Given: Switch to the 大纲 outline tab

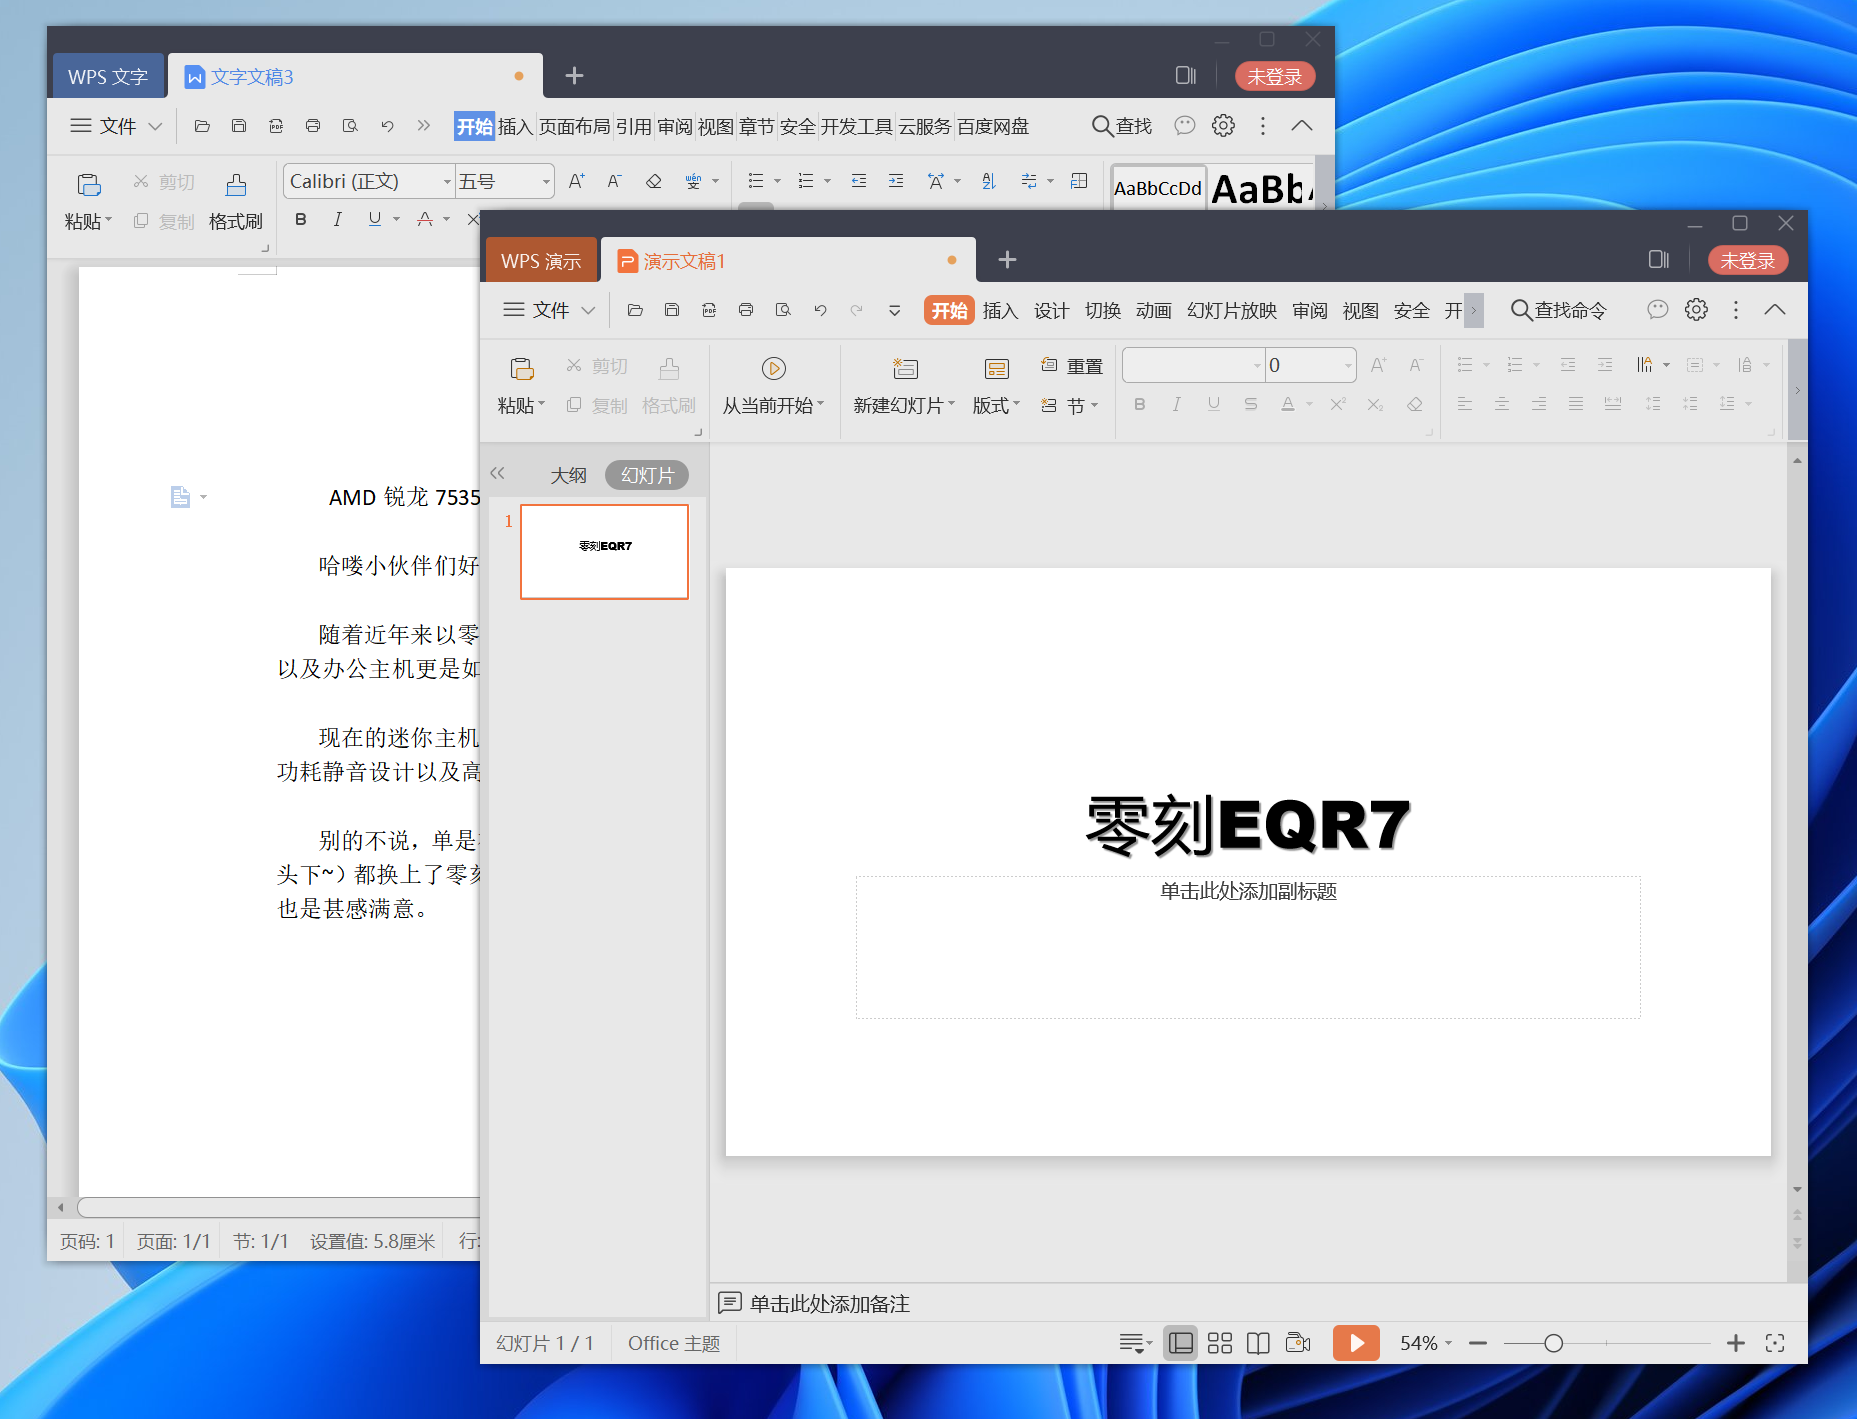Looking at the screenshot, I should [x=568, y=475].
